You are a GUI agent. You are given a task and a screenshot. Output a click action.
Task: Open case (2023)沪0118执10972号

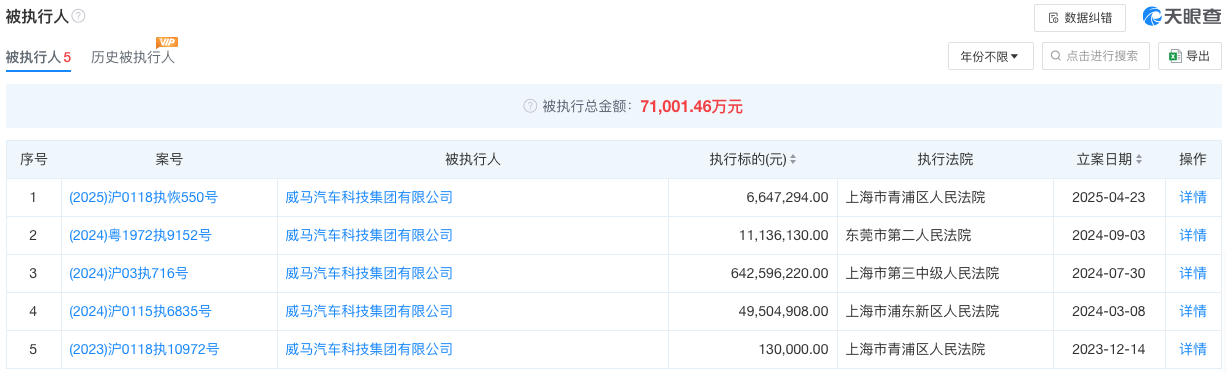point(144,349)
